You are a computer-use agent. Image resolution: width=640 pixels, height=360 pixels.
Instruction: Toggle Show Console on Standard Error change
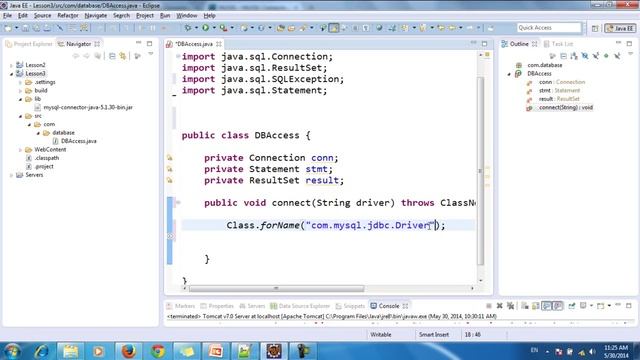[558, 306]
